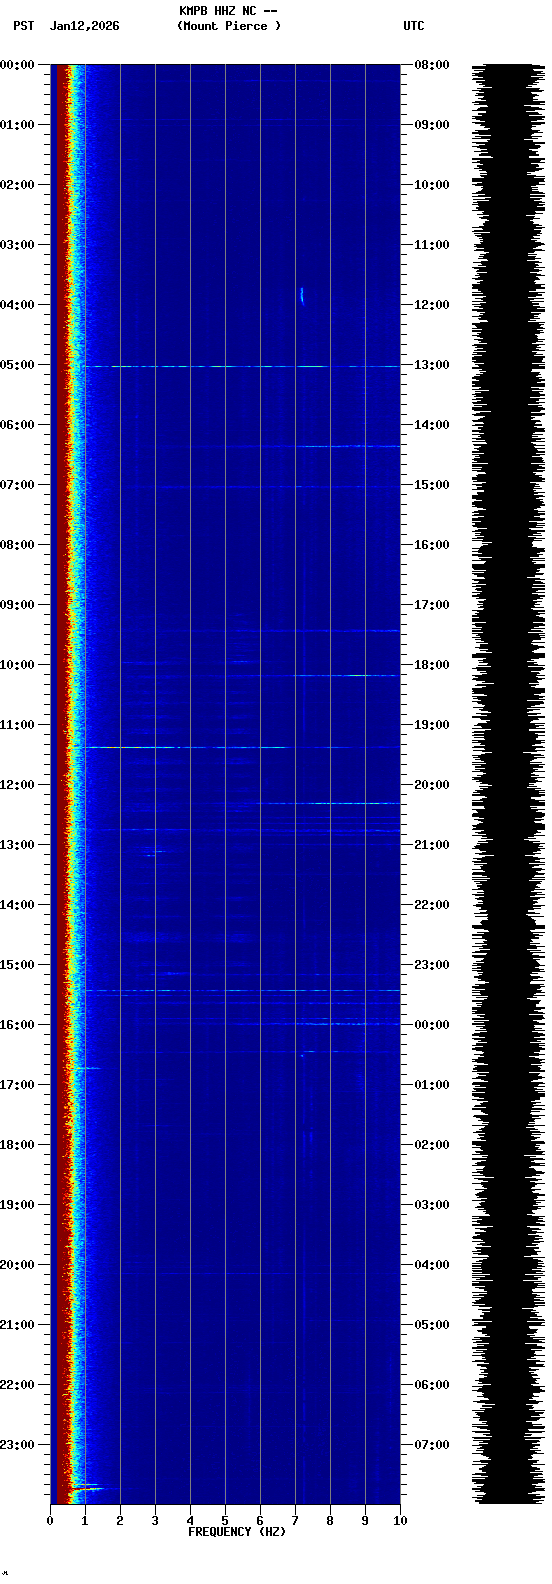The width and height of the screenshot is (552, 1584).
Task: Click the small signal blip near 7 Hz
Action: (x=301, y=295)
